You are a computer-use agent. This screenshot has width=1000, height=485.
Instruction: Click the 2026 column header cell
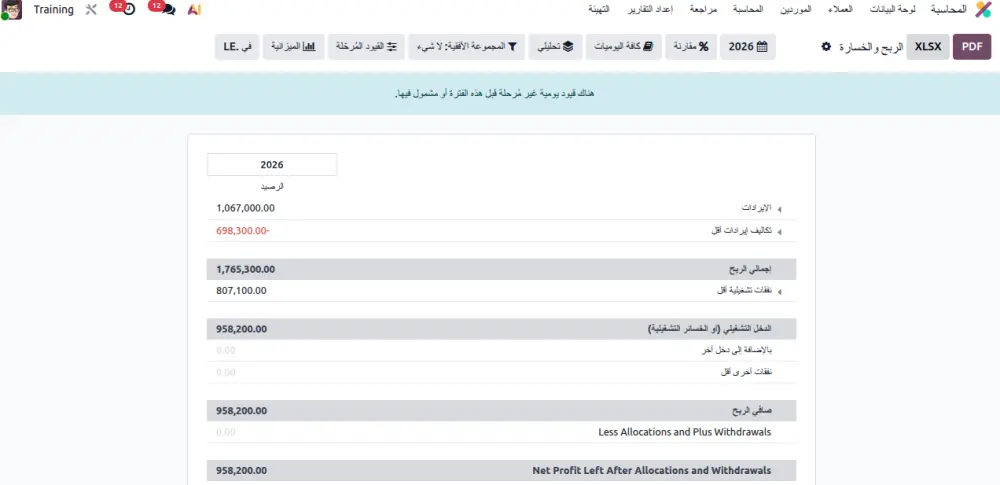(272, 165)
